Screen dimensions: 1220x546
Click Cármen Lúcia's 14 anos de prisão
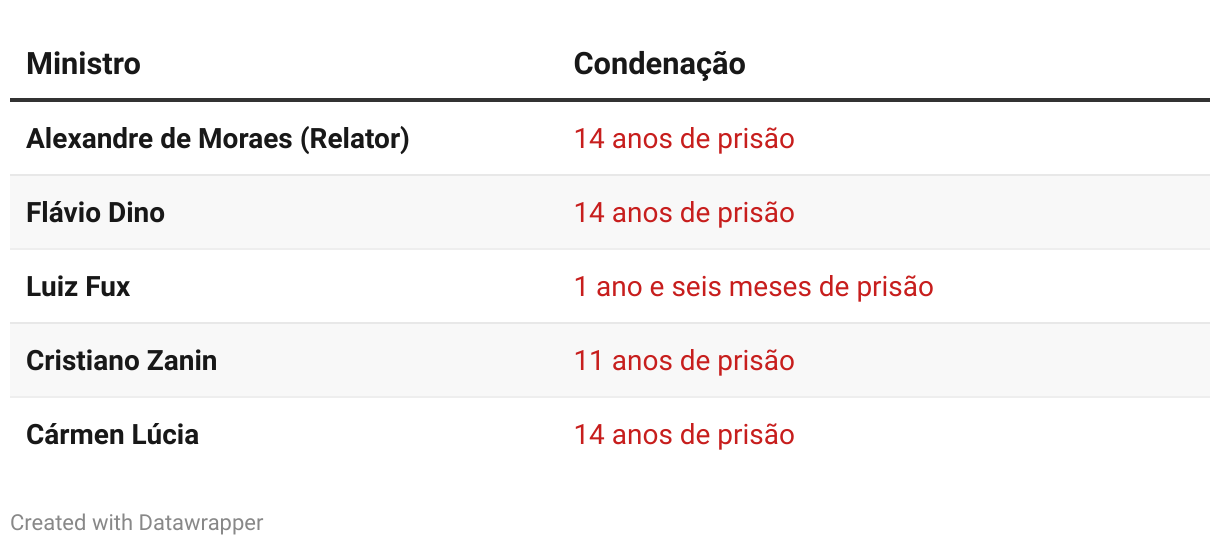684,434
